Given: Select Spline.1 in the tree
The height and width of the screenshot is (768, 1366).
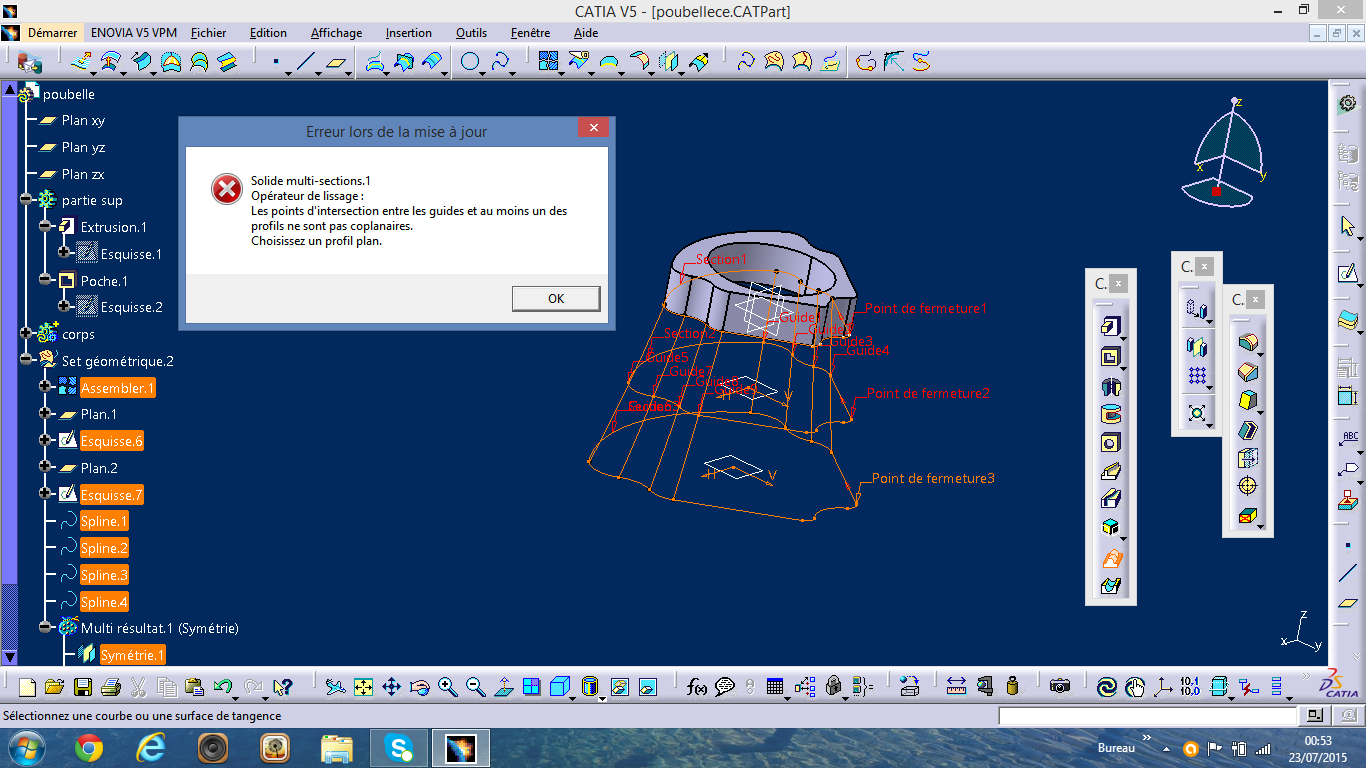Looking at the screenshot, I should [x=104, y=521].
